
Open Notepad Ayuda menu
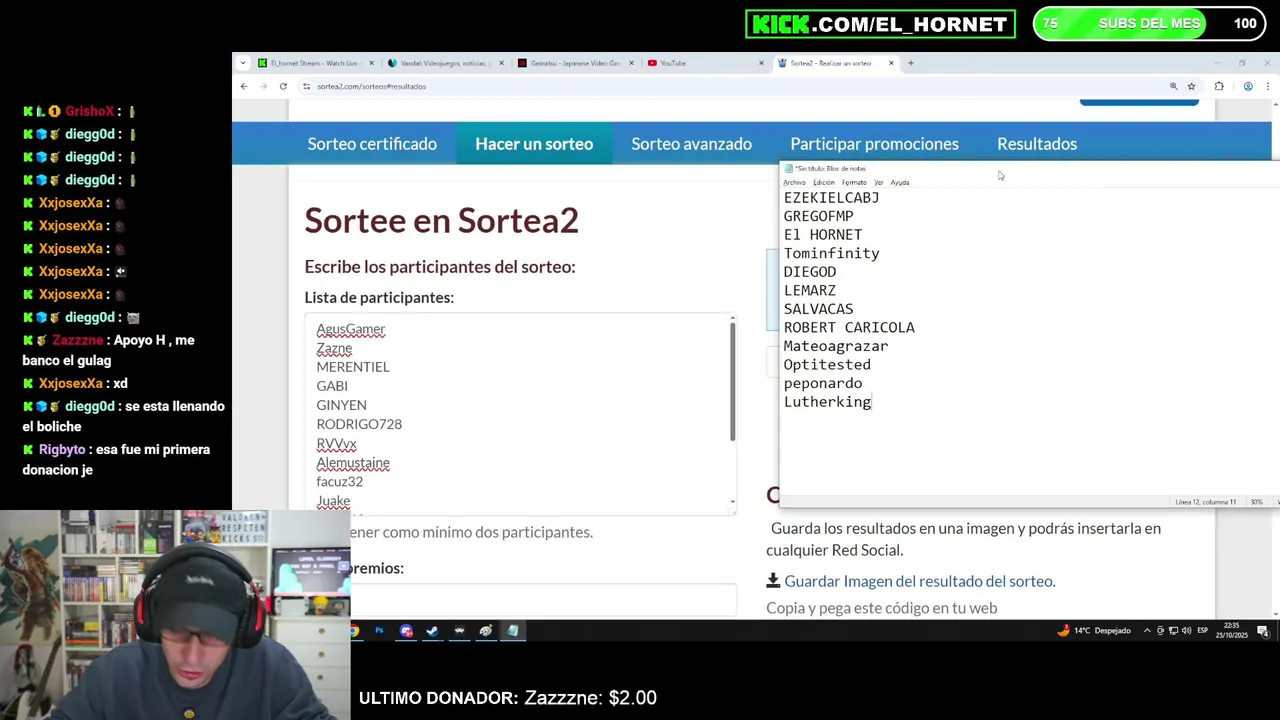[900, 182]
